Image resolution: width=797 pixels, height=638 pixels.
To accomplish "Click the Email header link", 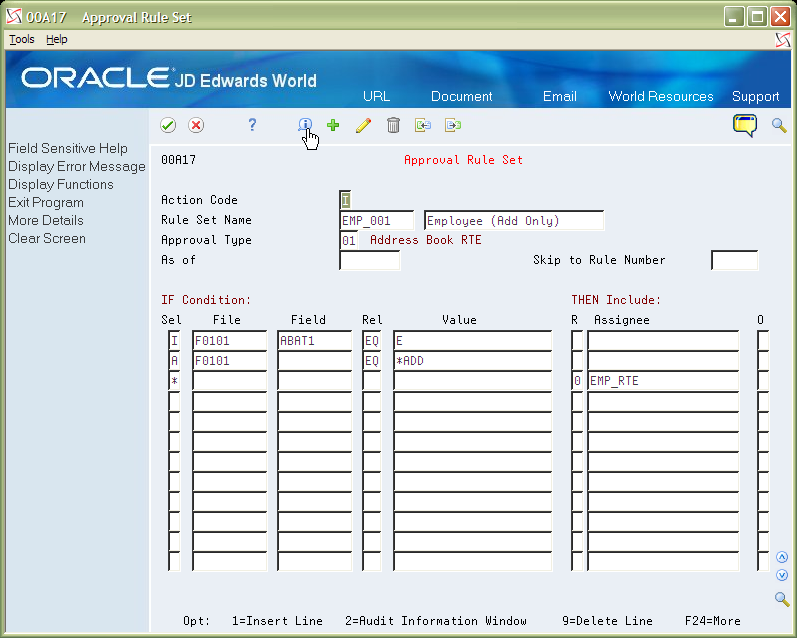I will [560, 96].
